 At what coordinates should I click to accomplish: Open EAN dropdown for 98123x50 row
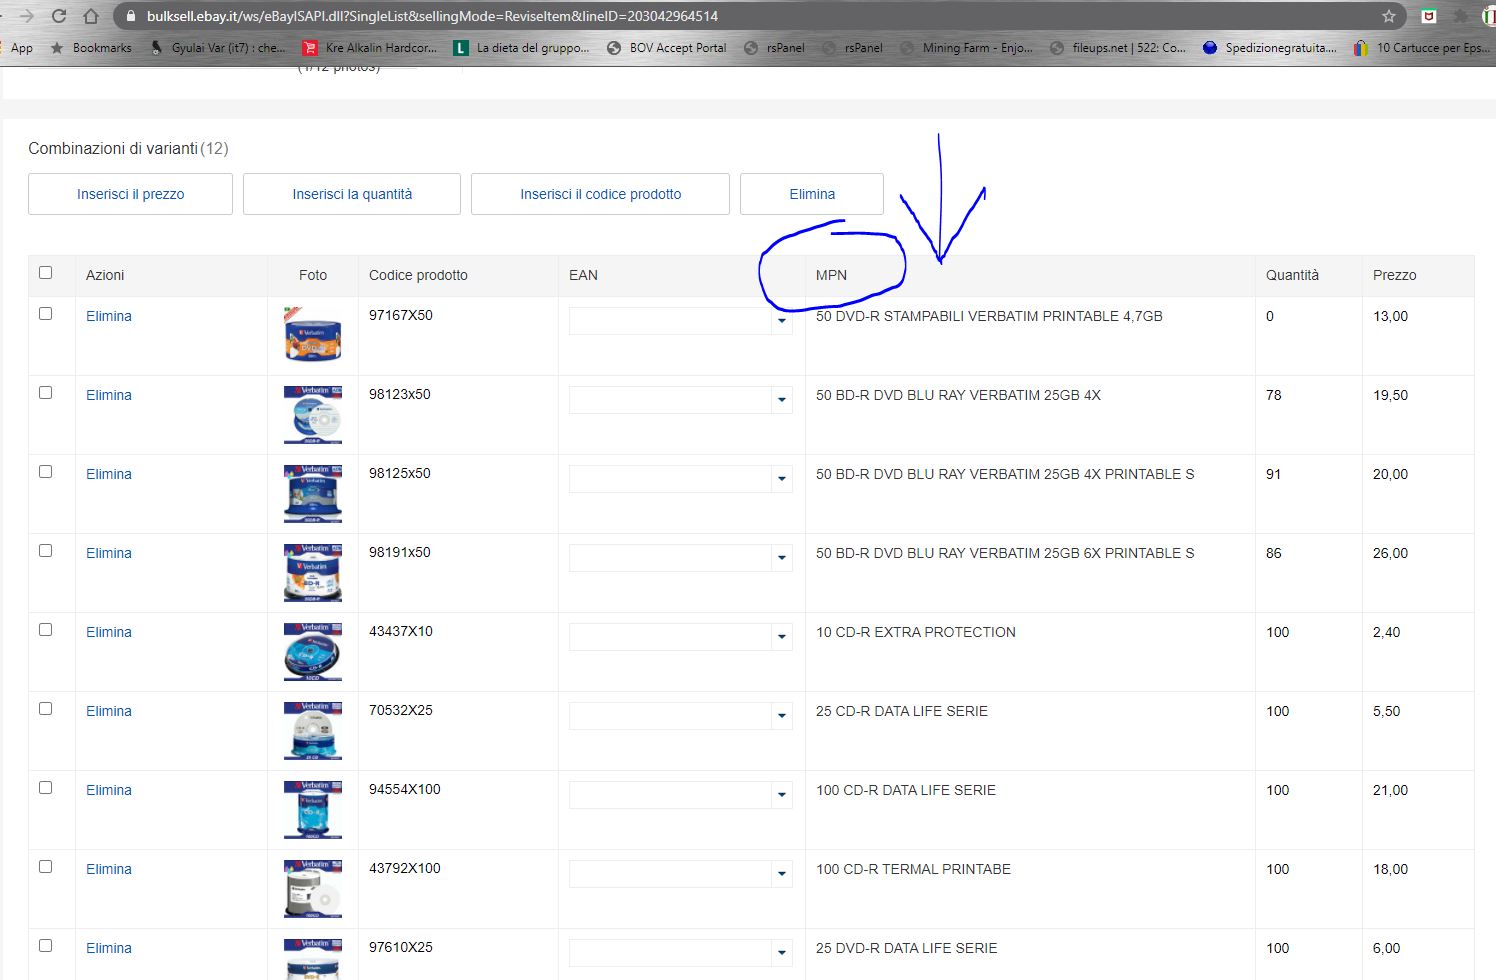pyautogui.click(x=781, y=400)
